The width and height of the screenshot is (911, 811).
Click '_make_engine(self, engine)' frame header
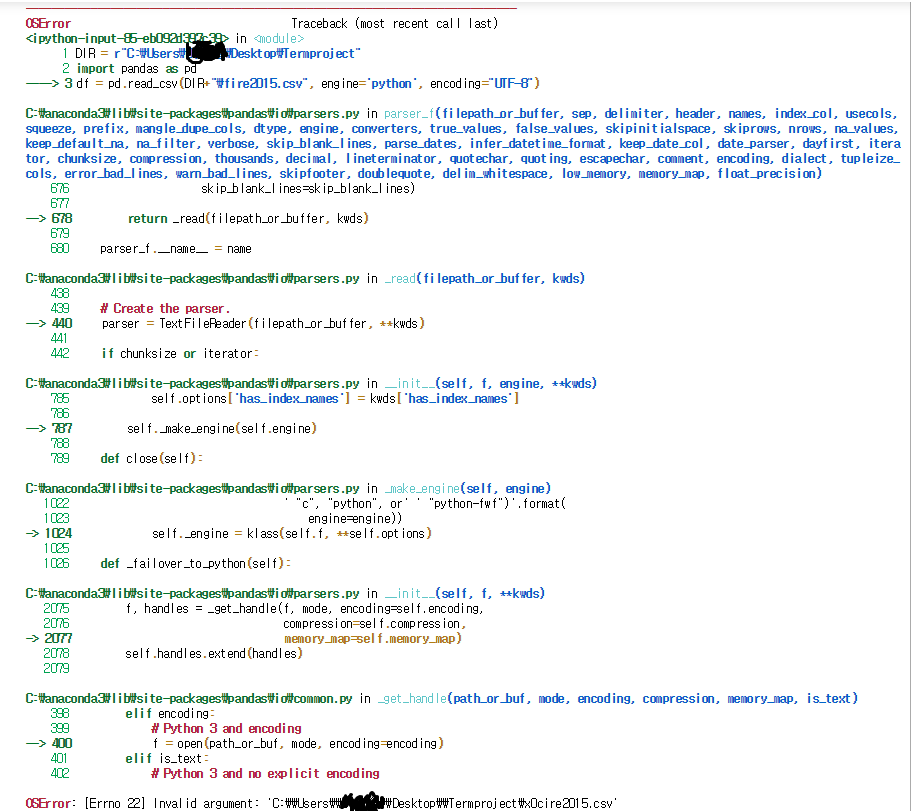(x=468, y=489)
